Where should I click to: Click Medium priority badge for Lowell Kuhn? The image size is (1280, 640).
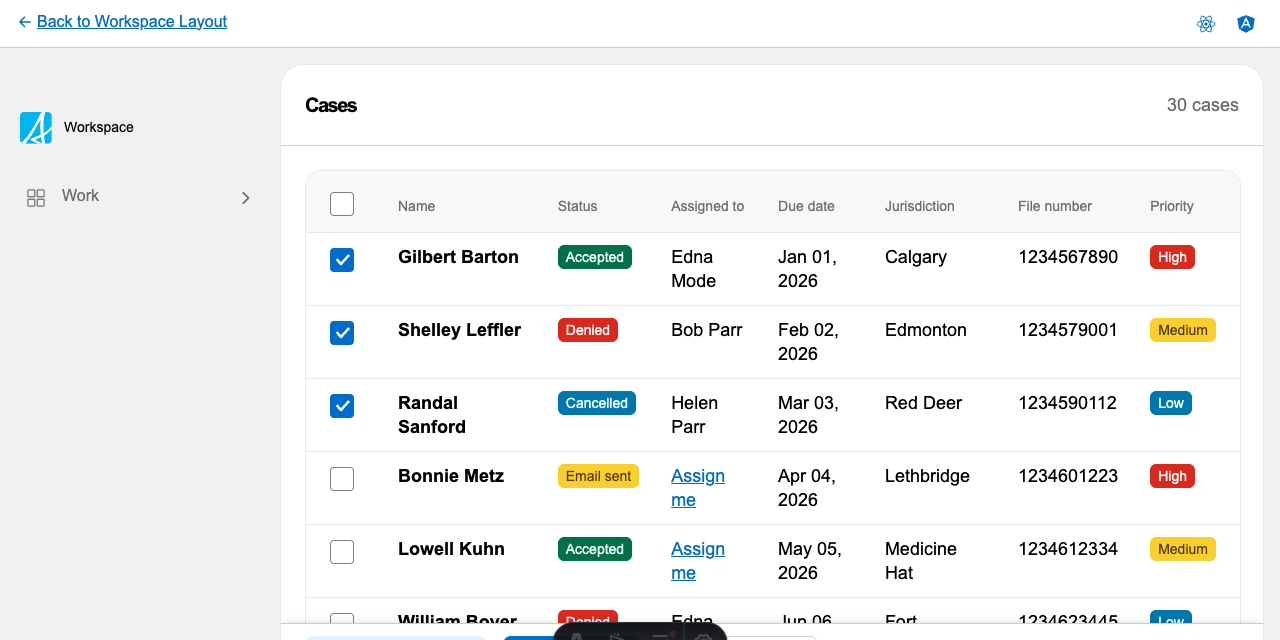[1183, 549]
